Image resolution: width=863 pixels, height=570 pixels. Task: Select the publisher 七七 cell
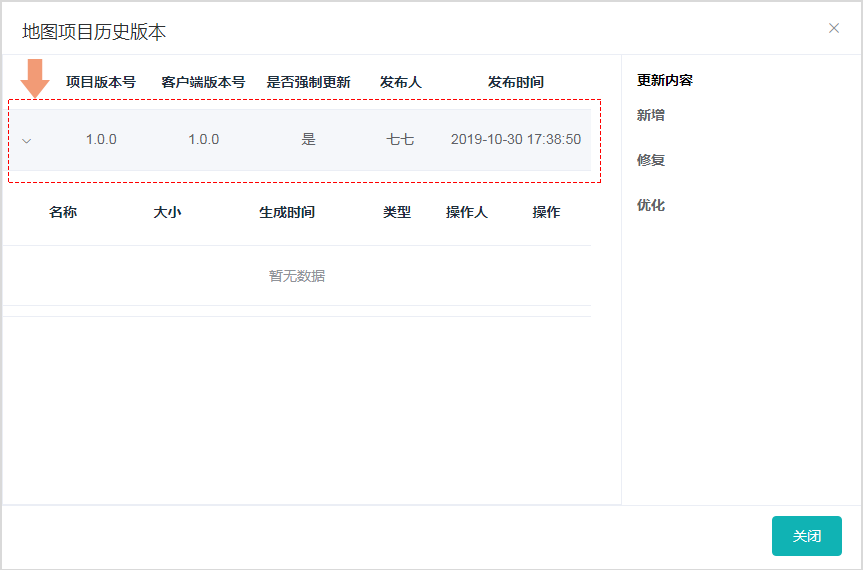pyautogui.click(x=400, y=139)
